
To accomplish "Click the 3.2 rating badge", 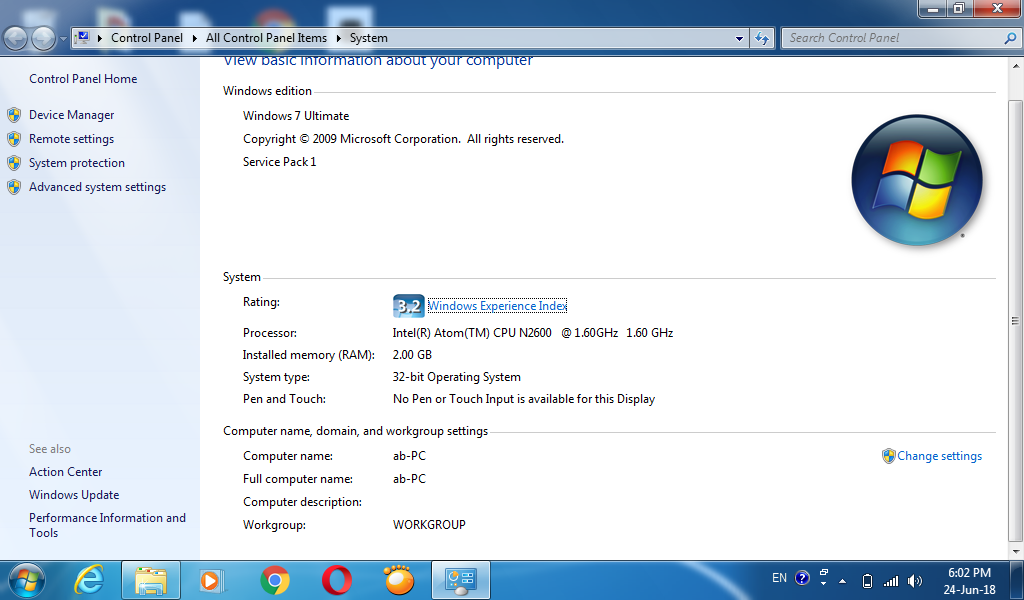I will point(409,306).
